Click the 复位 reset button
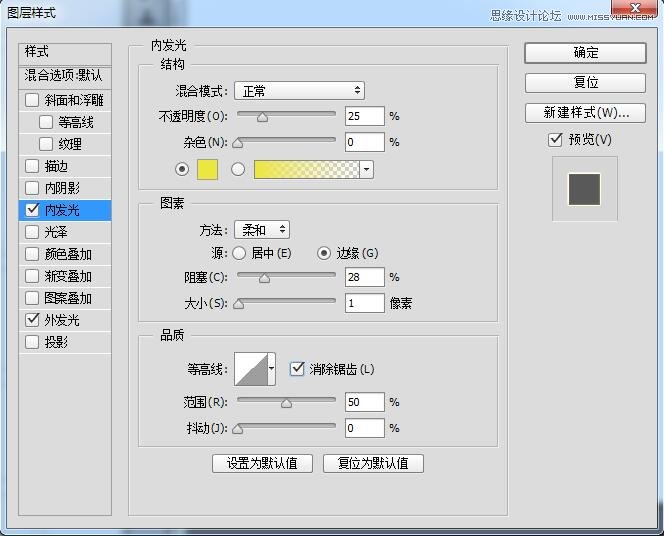The height and width of the screenshot is (536, 664). click(x=585, y=83)
